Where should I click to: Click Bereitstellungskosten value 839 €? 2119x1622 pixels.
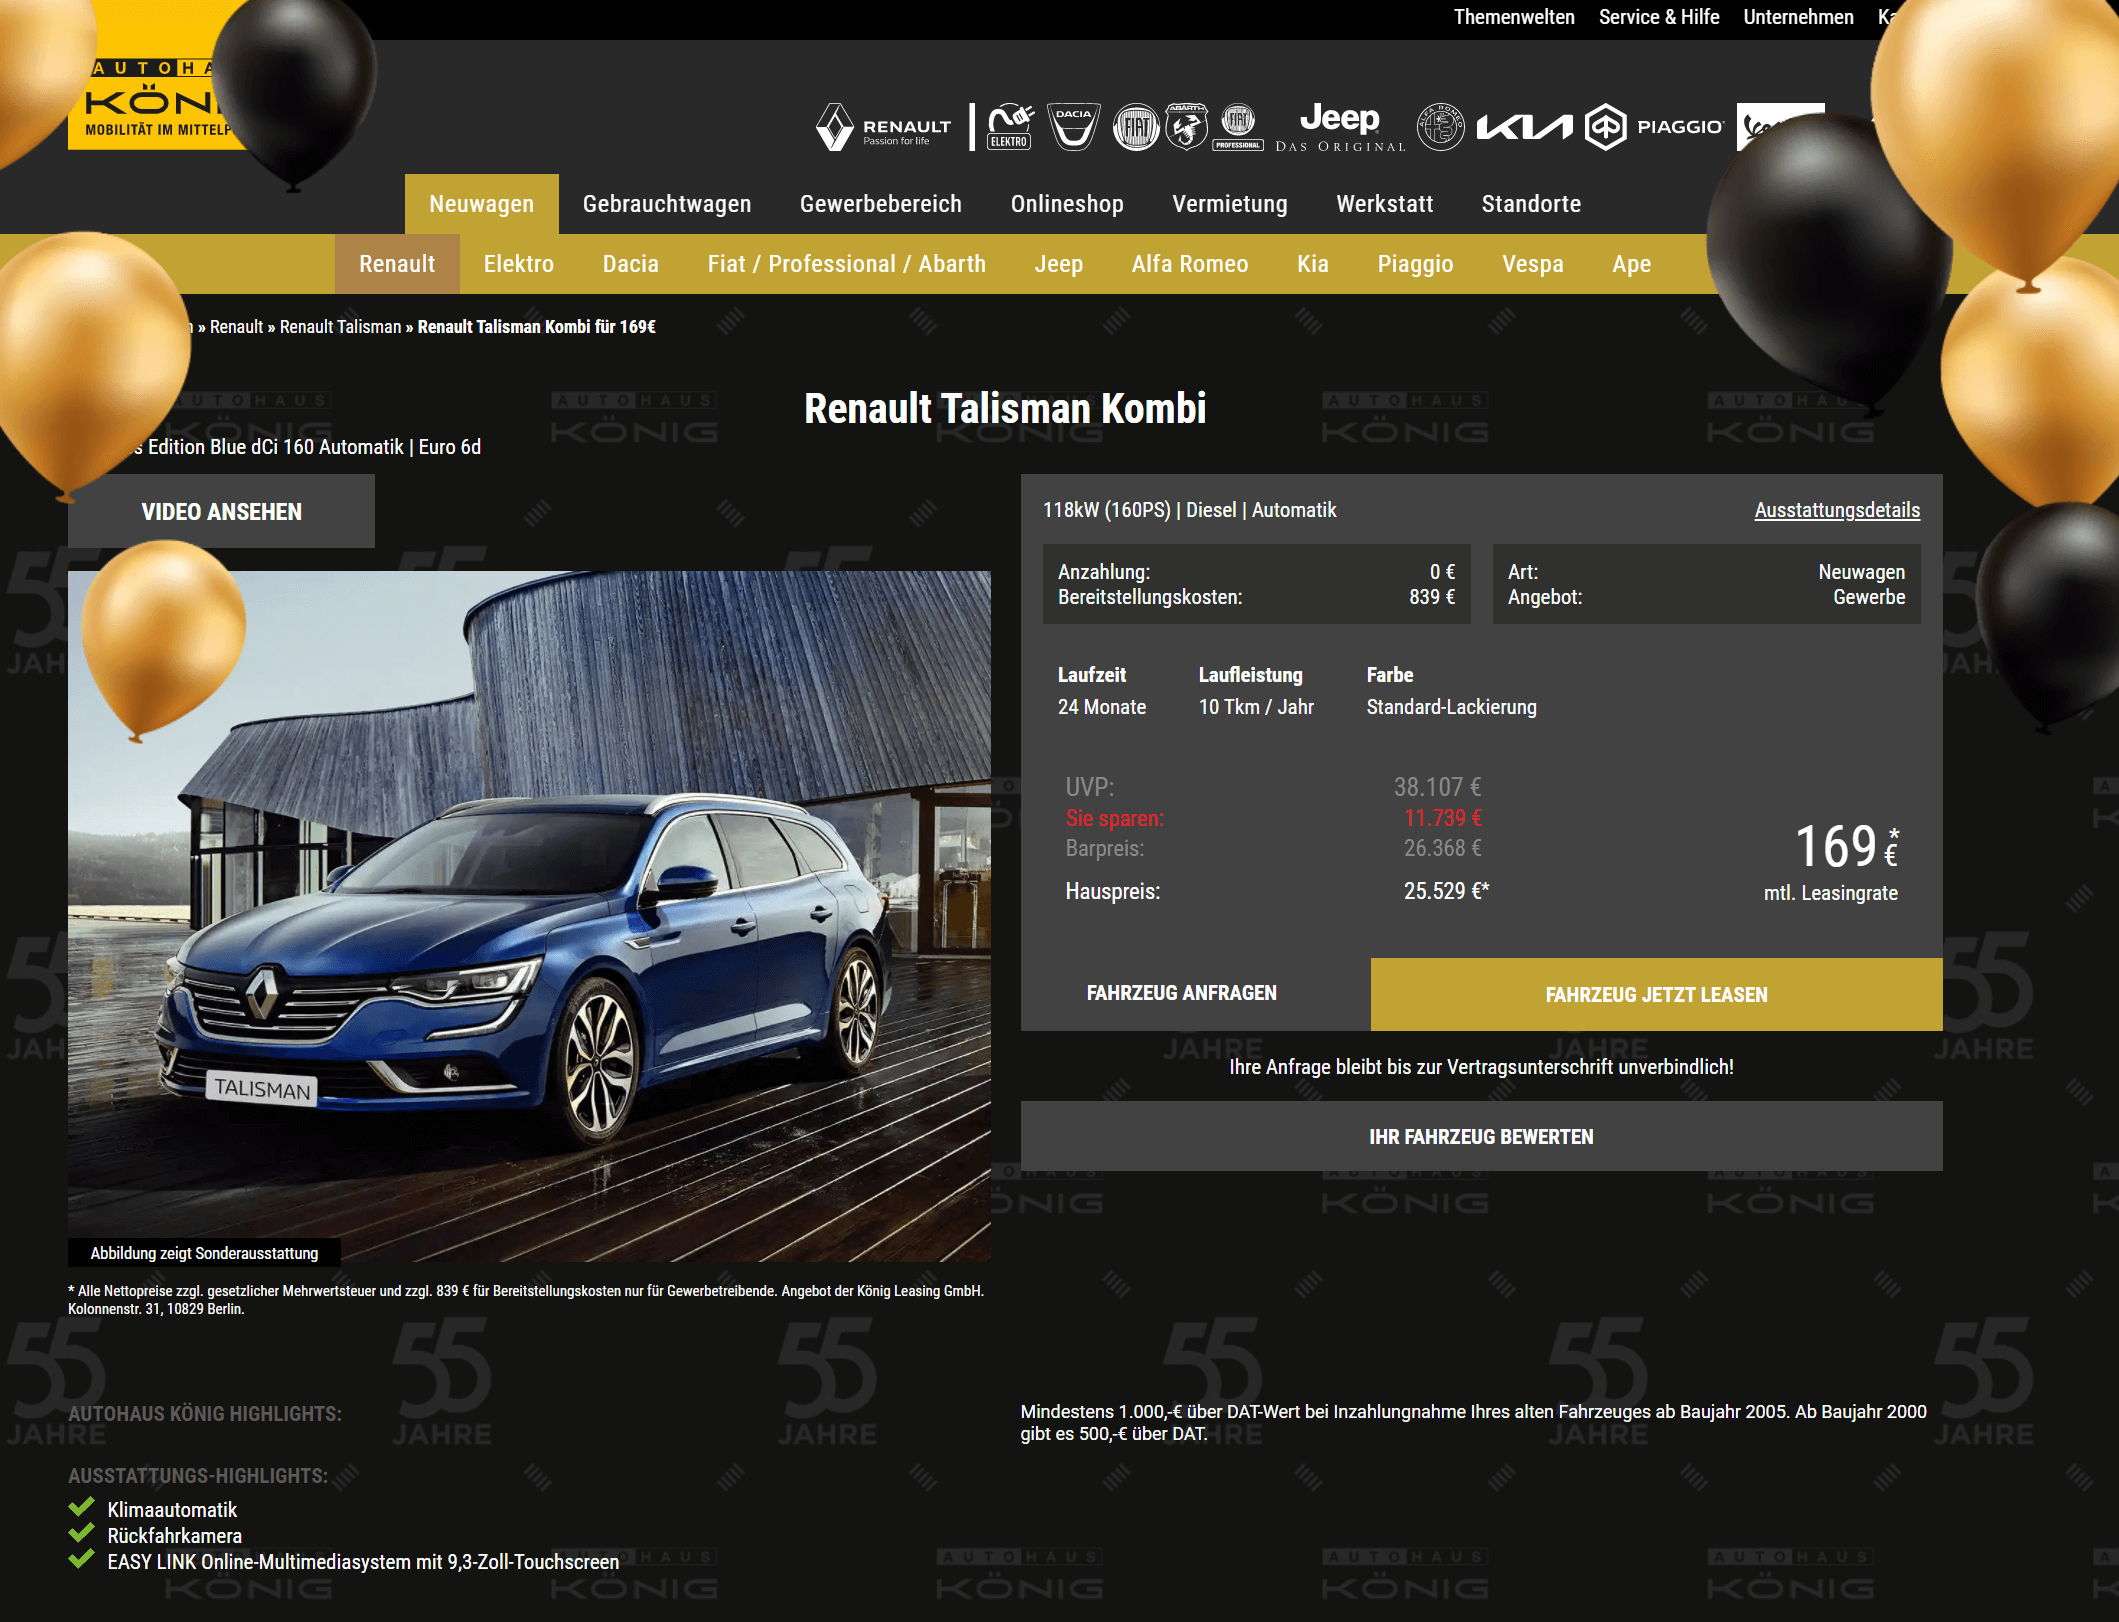point(1432,597)
